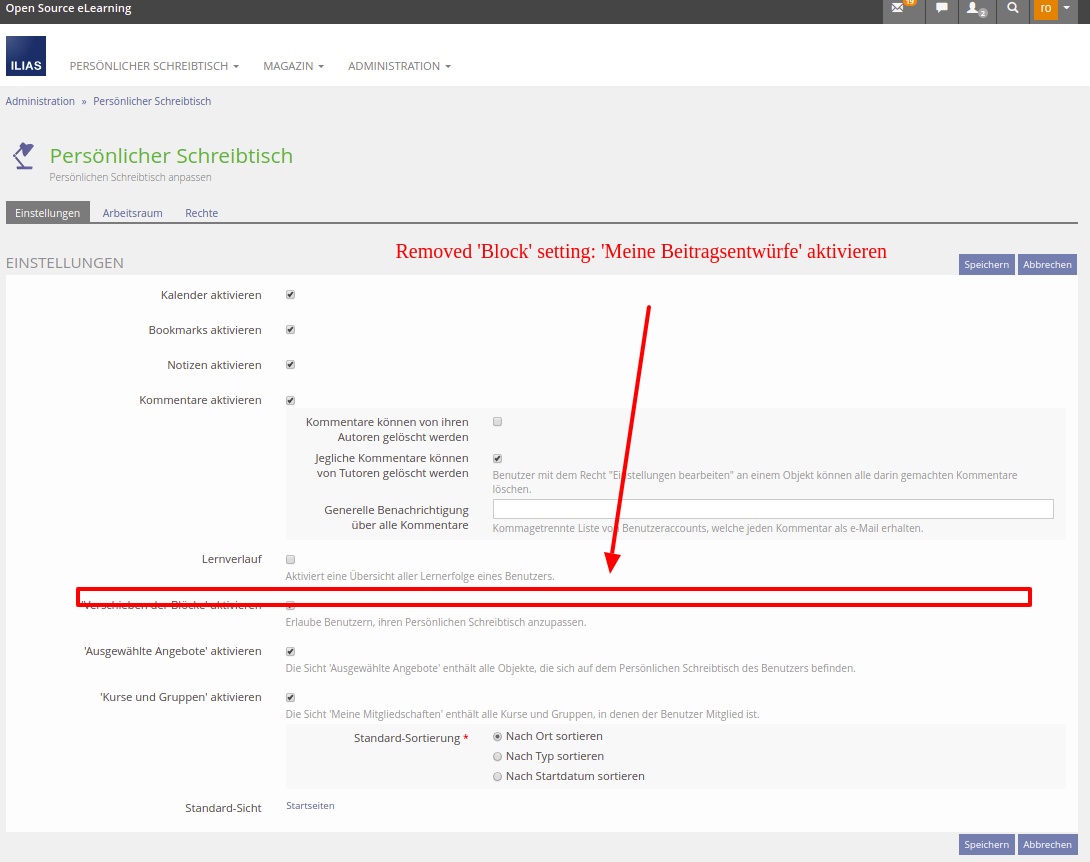Switch to the 'Rechte' tab
This screenshot has width=1090, height=862.
[x=201, y=213]
